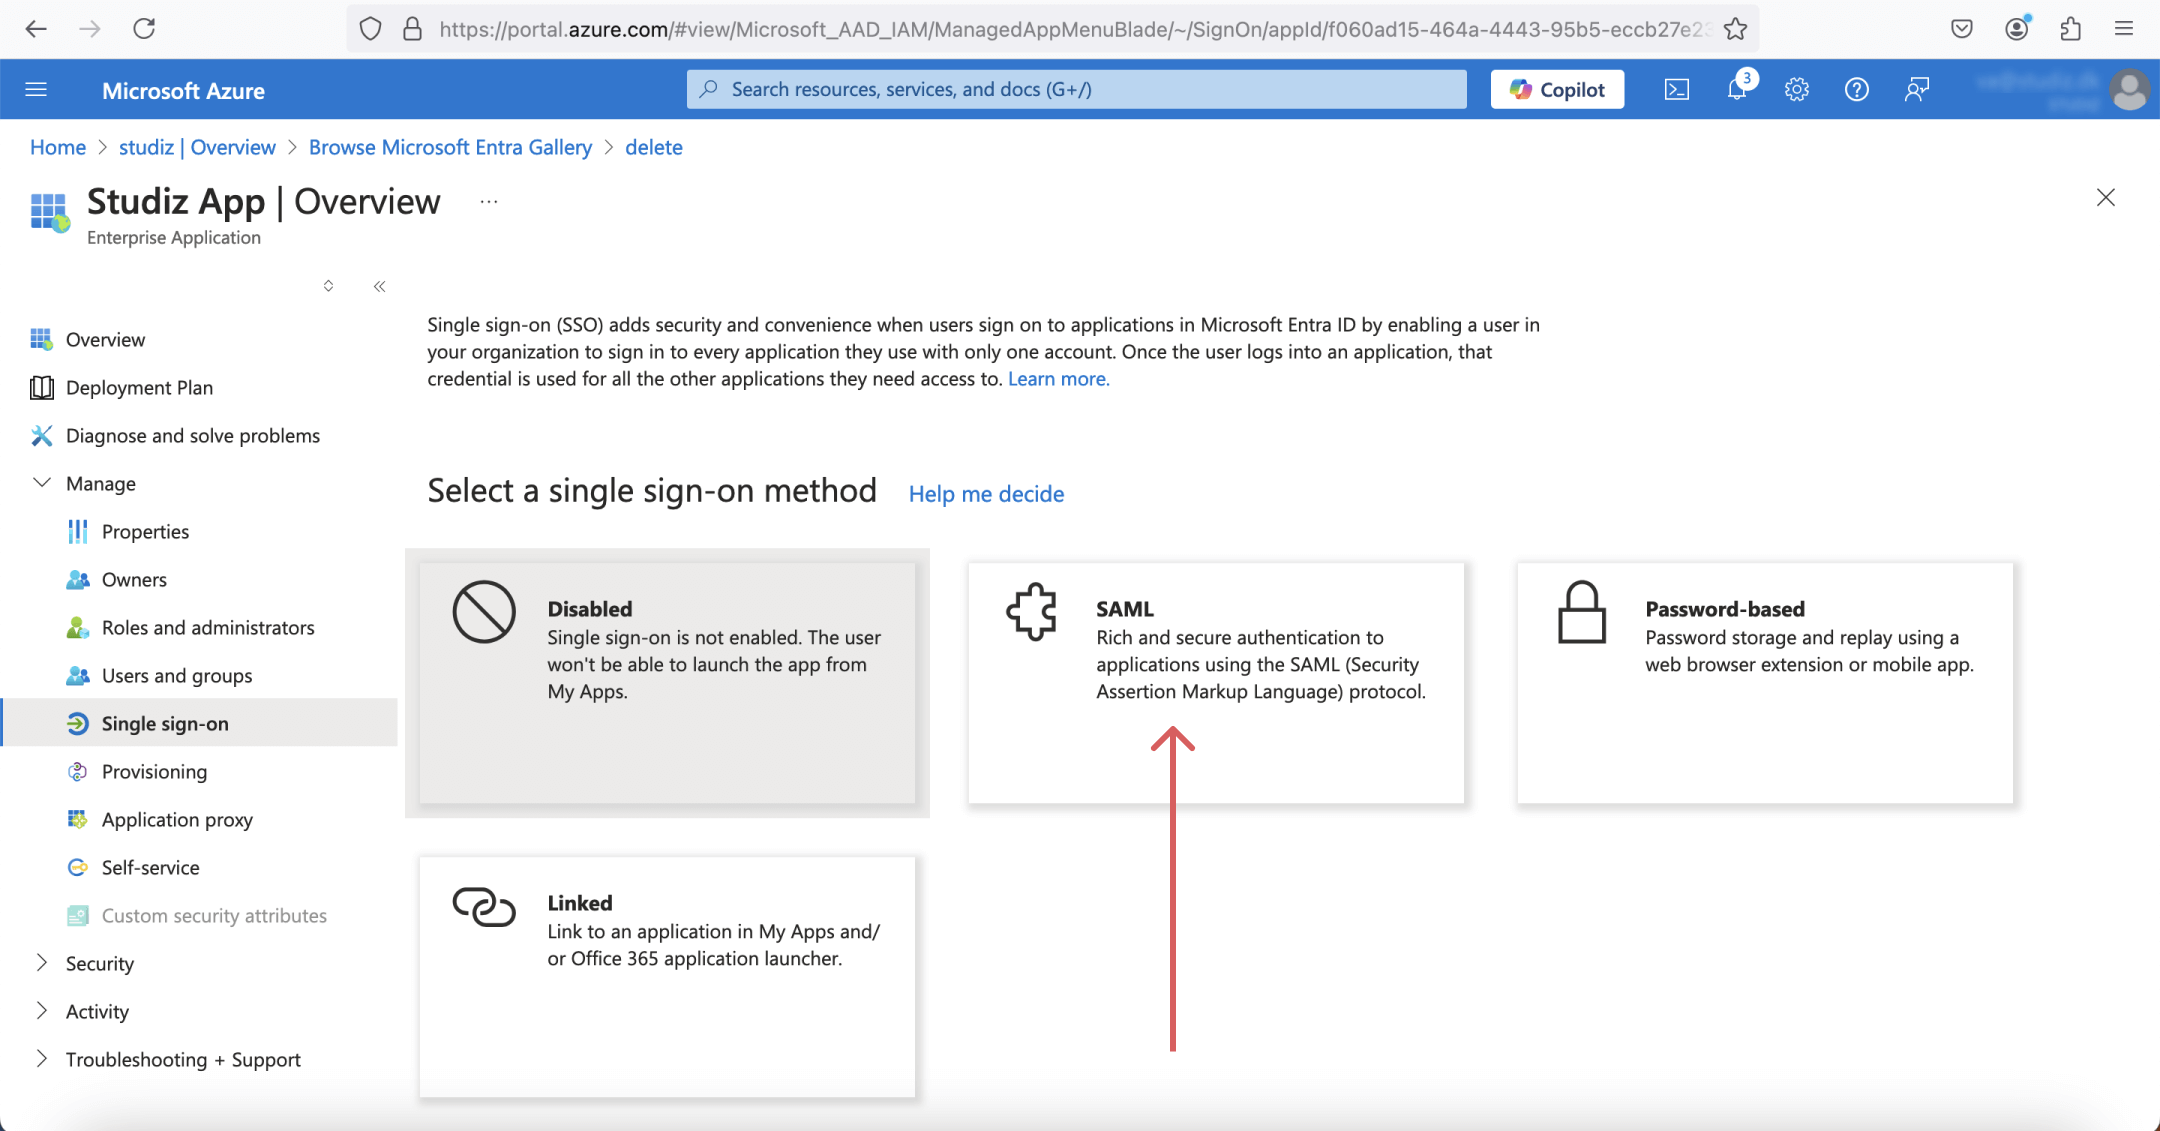This screenshot has height=1131, width=2160.
Task: Click the SAML puzzle piece icon
Action: 1032,611
